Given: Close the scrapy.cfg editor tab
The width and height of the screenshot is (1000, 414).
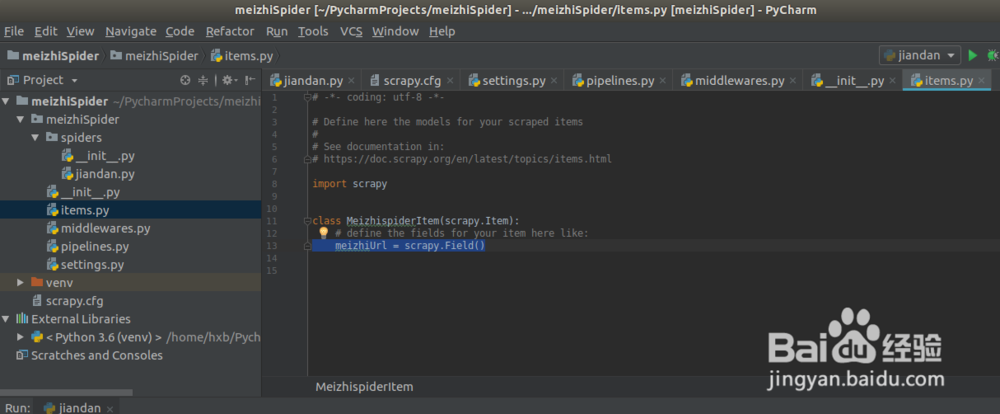Looking at the screenshot, I should click(450, 81).
